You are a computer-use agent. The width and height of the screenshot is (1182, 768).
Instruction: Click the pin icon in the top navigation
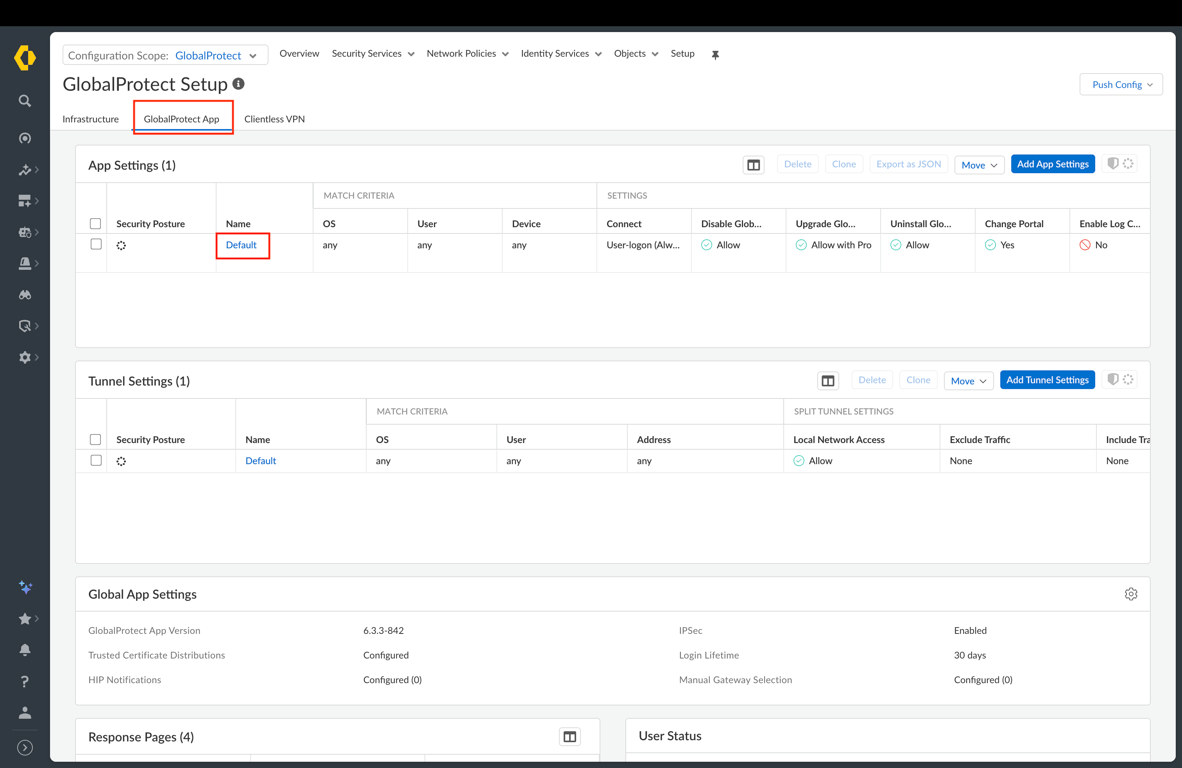[x=715, y=54]
